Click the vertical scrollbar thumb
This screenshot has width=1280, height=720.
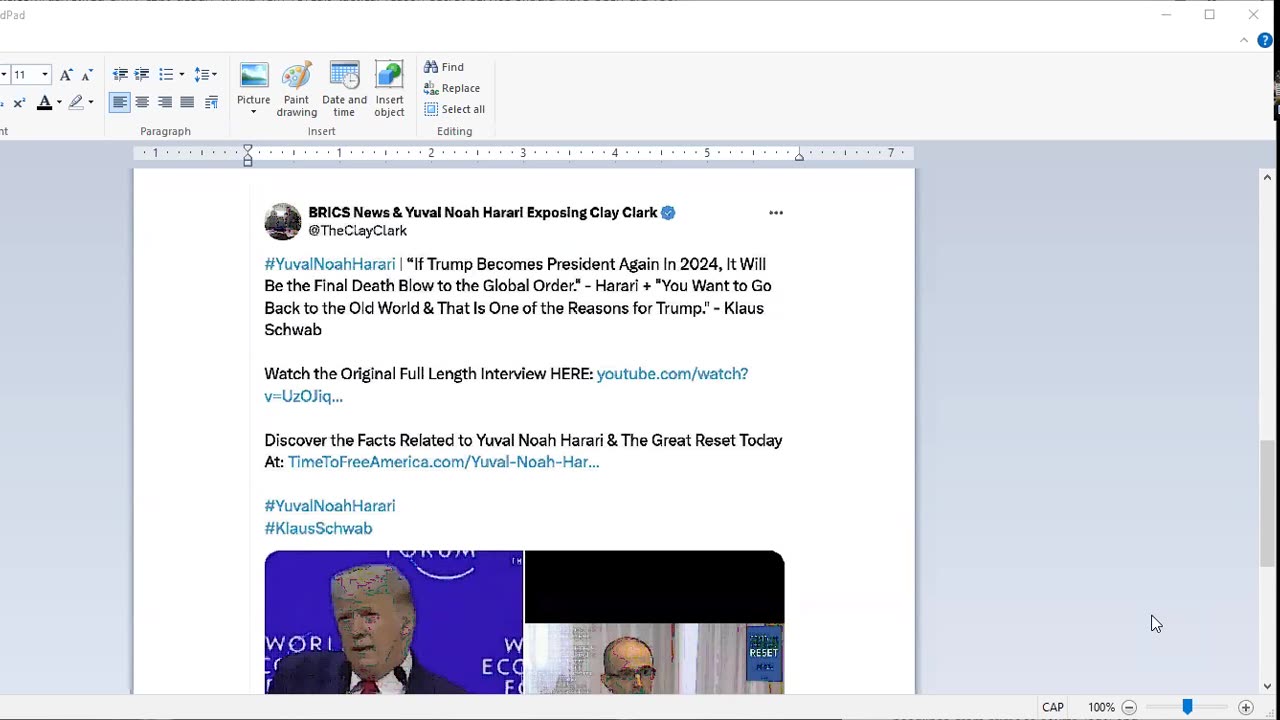(1267, 503)
